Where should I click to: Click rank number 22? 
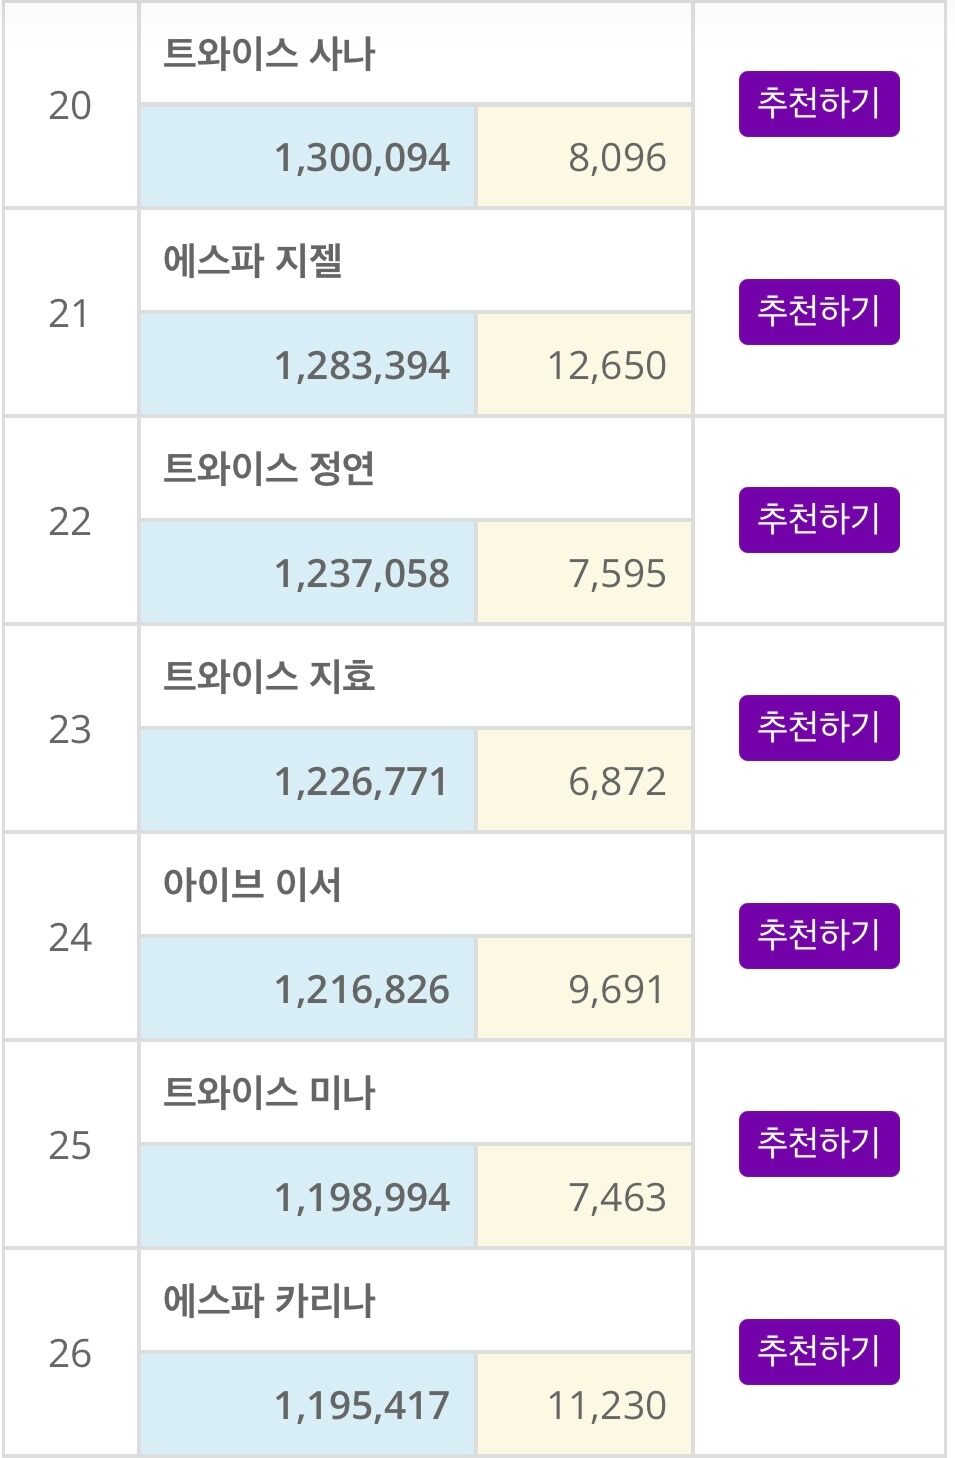coord(70,522)
